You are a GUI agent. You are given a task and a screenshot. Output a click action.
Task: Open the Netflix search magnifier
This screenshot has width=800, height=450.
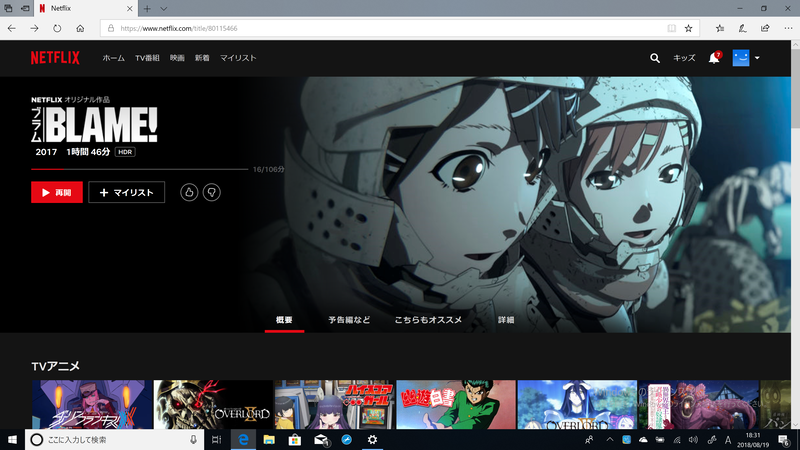pos(655,58)
